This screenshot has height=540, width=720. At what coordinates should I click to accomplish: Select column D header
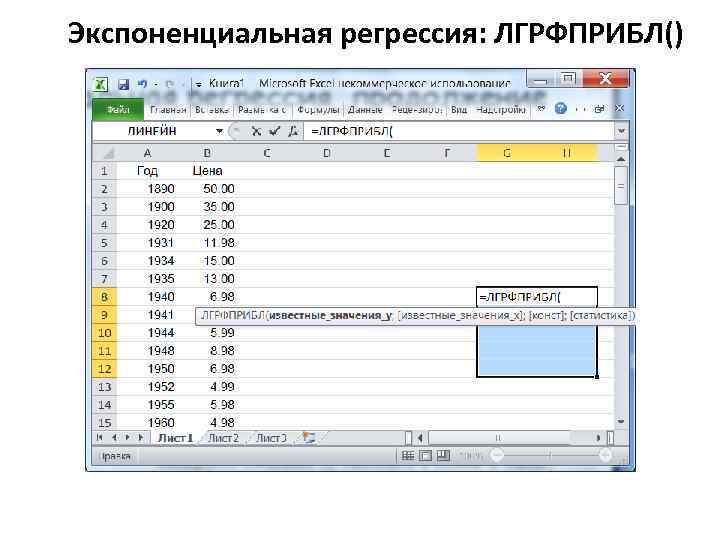[x=327, y=153]
